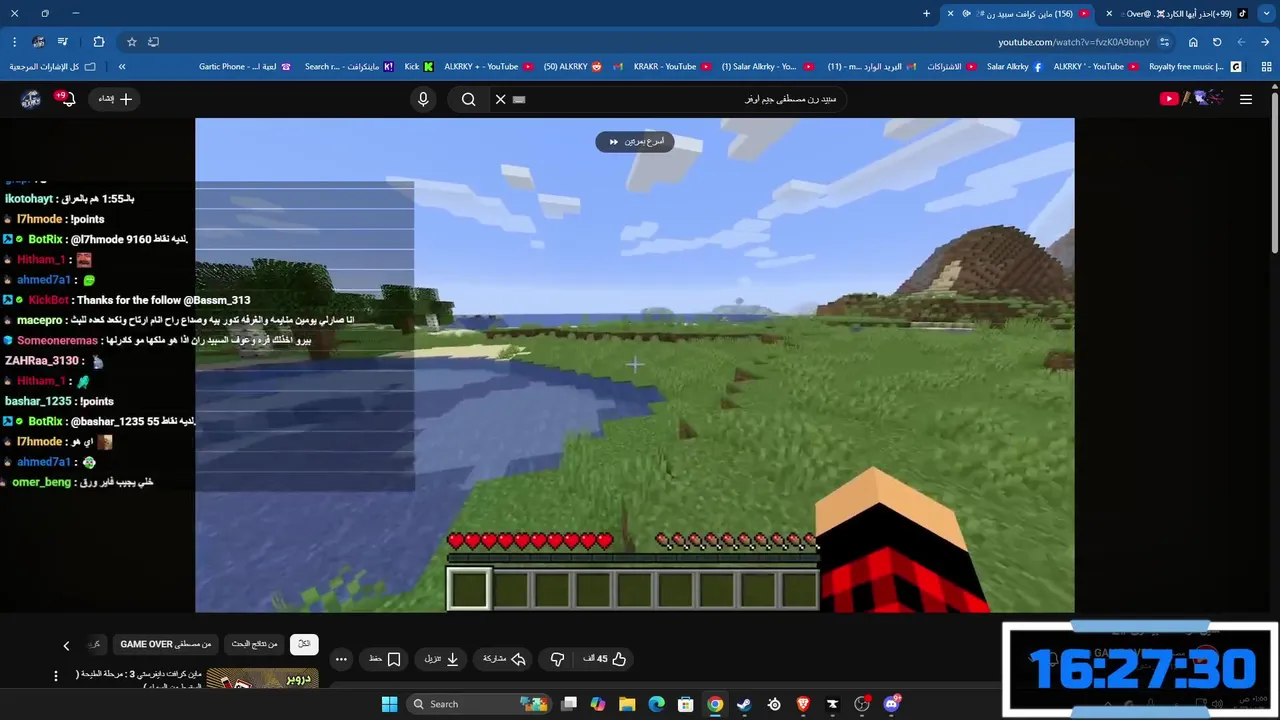The image size is (1280, 720).
Task: Open the Salar Alkrky Facebook bookmark
Action: 1014,67
